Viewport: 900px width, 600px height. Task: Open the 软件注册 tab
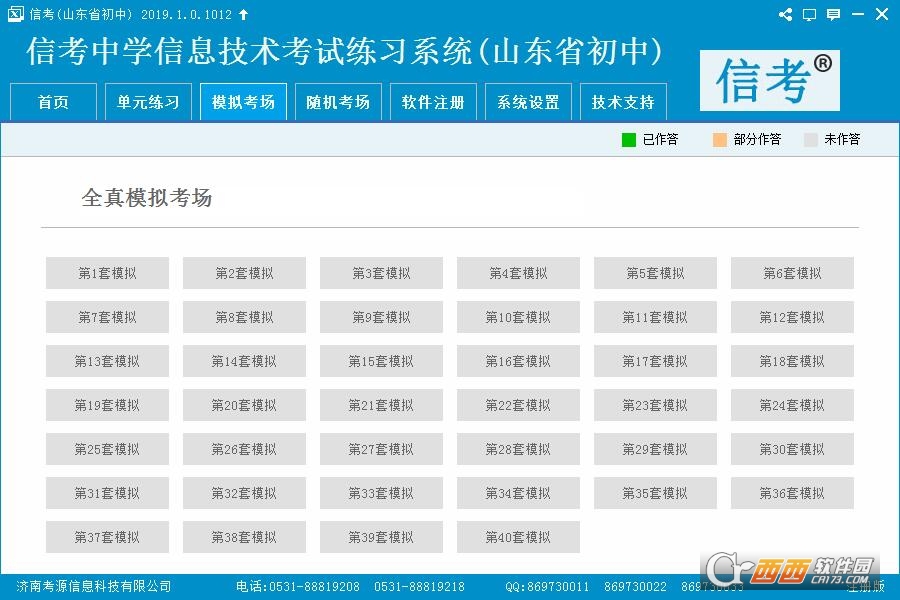tap(433, 102)
